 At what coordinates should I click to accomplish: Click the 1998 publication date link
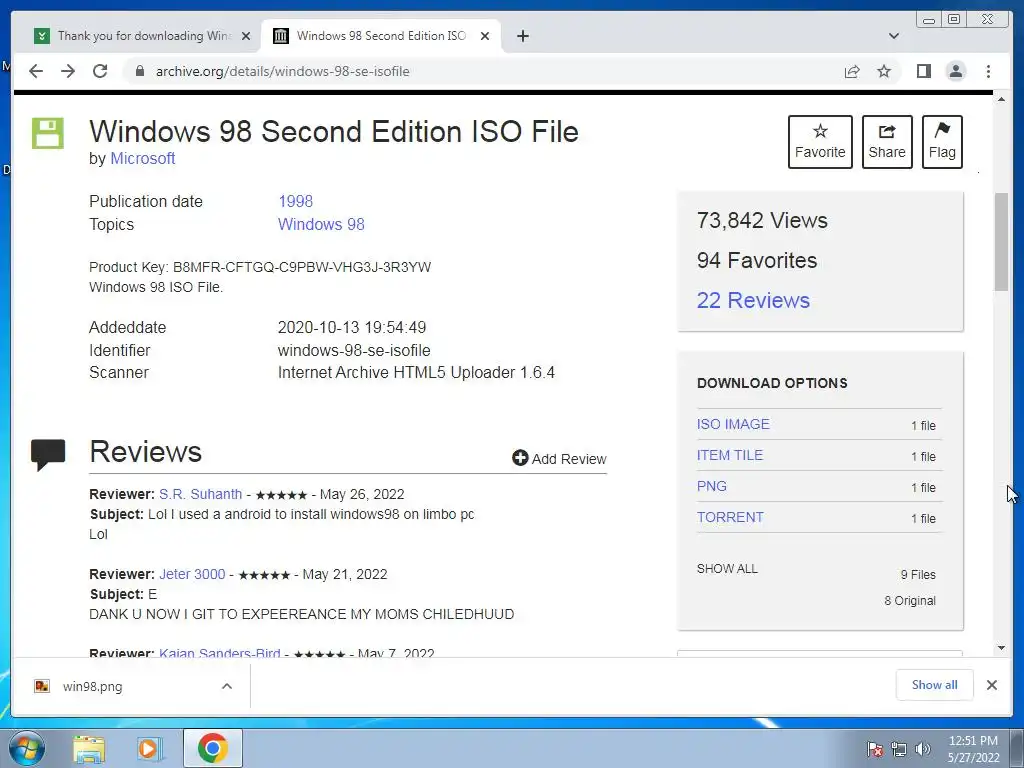click(x=295, y=201)
